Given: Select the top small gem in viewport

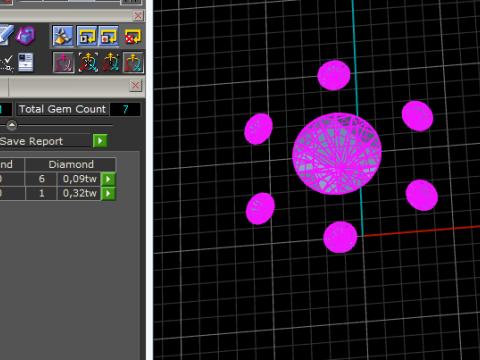Looking at the screenshot, I should point(334,75).
